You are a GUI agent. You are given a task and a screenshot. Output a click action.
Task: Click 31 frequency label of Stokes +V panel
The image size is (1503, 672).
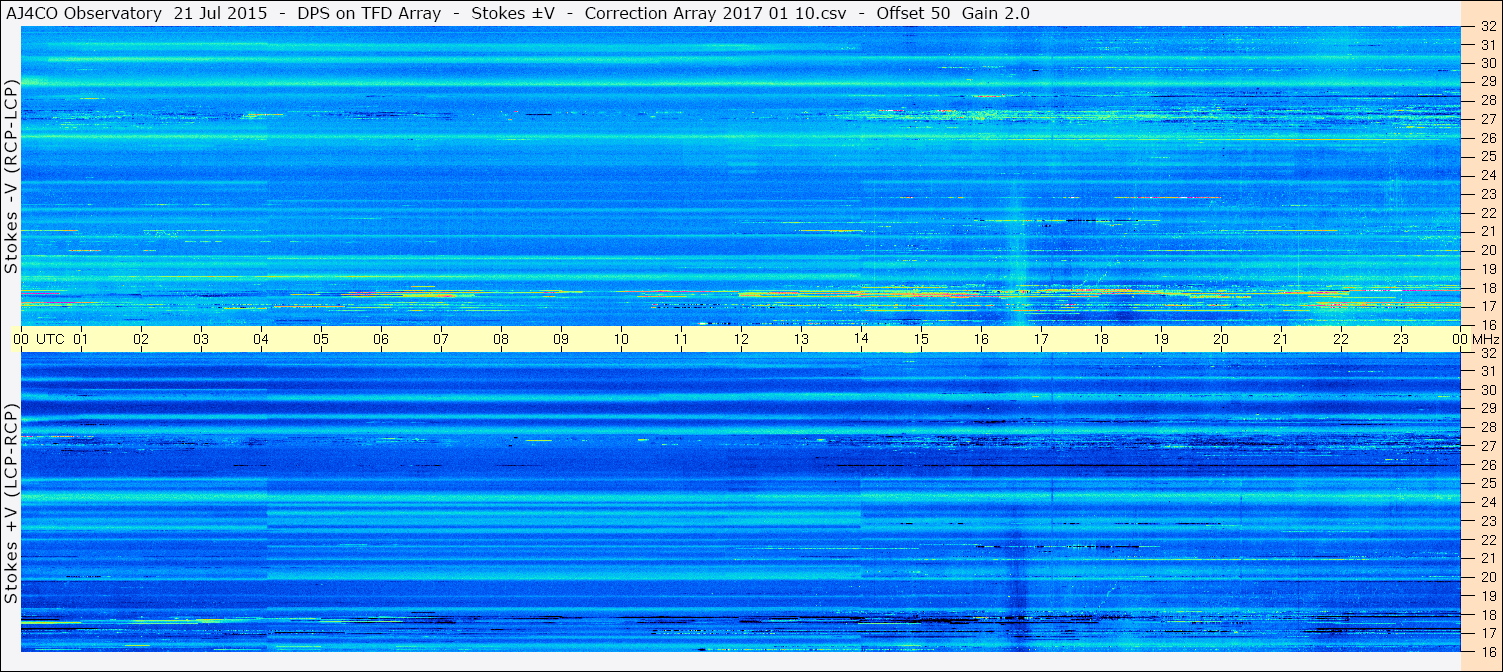point(1488,371)
